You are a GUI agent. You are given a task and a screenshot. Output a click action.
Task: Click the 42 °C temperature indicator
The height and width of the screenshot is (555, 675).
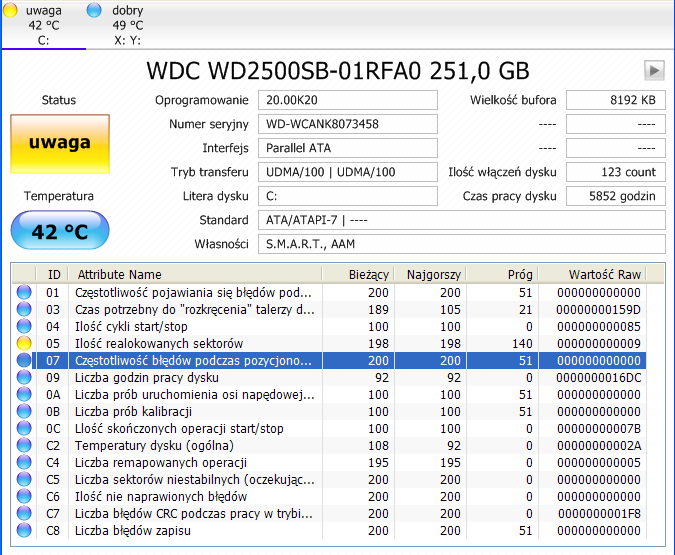(60, 230)
